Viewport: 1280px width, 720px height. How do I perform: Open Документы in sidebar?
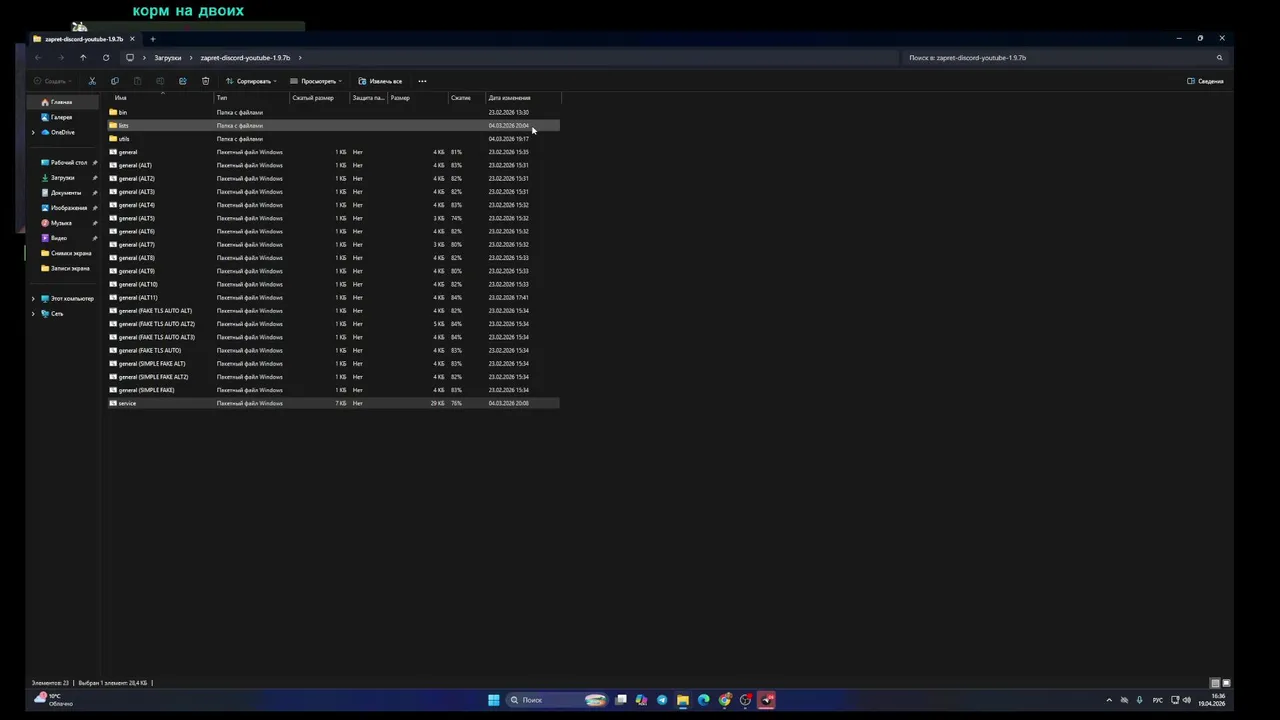66,192
